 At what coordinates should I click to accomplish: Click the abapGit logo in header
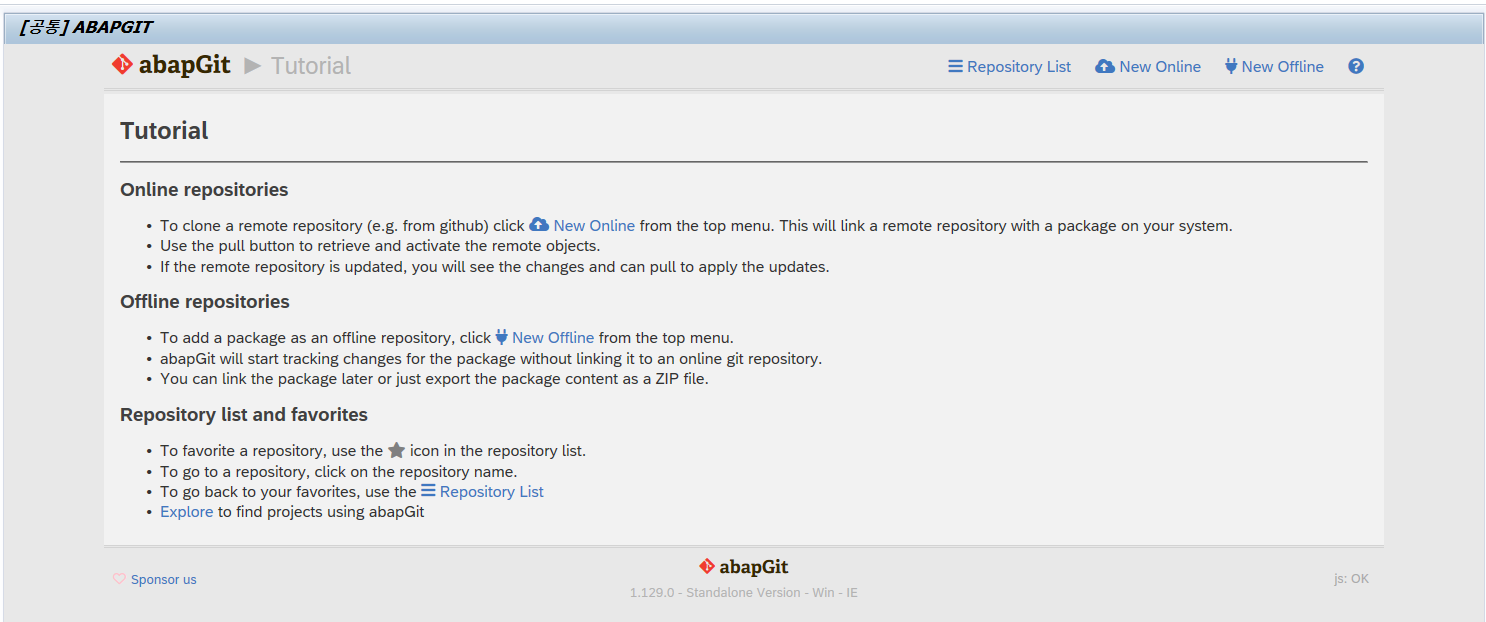click(171, 66)
